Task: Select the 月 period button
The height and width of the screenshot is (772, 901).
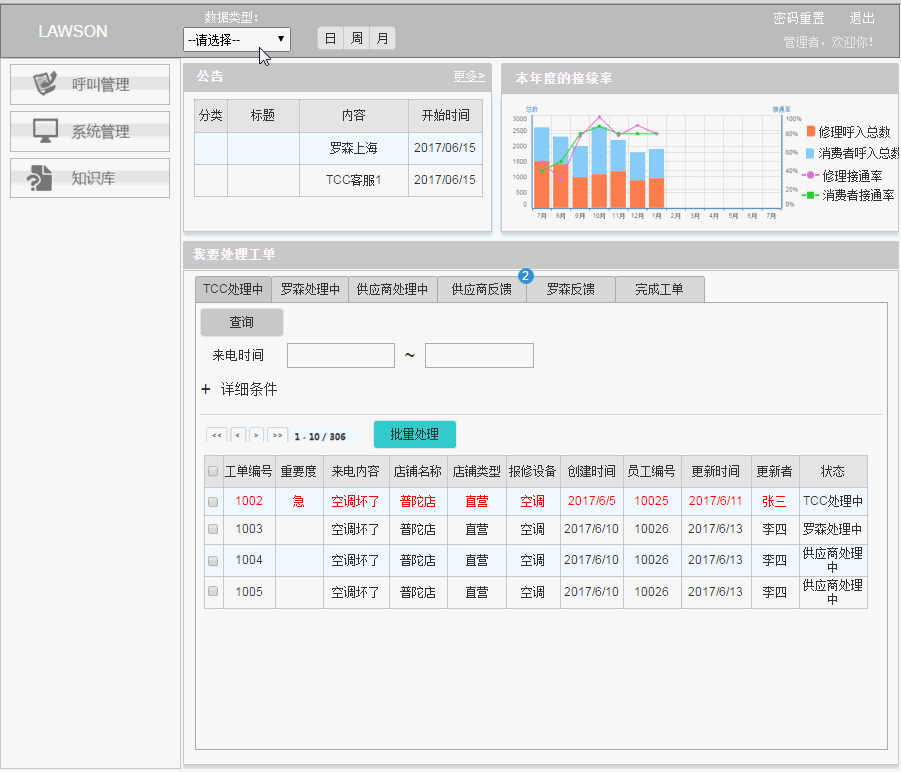Action: [x=382, y=38]
